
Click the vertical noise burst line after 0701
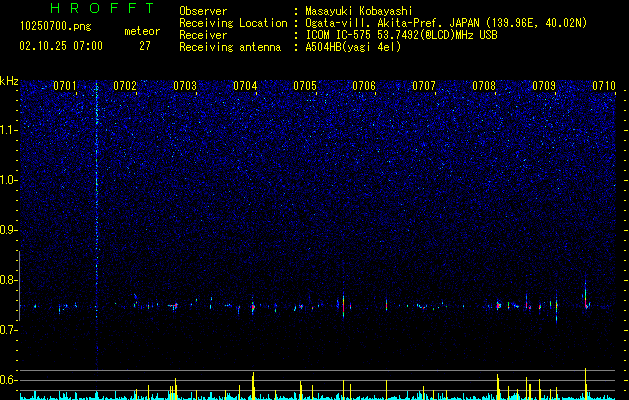97,225
